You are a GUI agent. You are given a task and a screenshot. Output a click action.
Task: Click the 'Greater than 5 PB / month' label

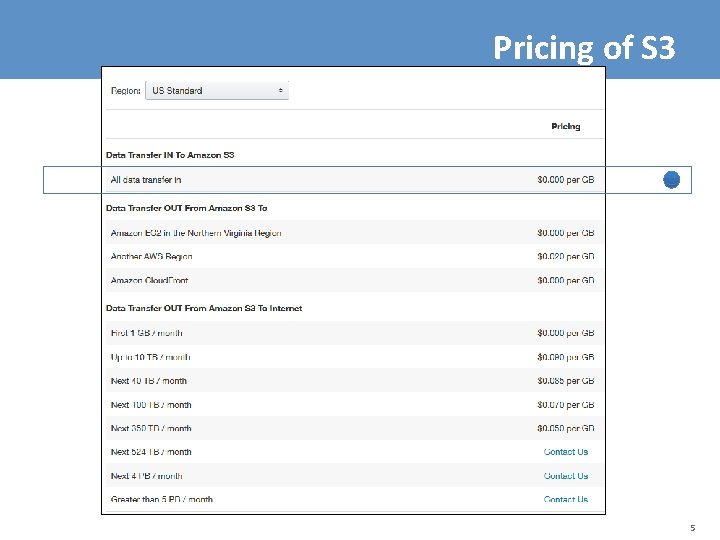(x=162, y=499)
